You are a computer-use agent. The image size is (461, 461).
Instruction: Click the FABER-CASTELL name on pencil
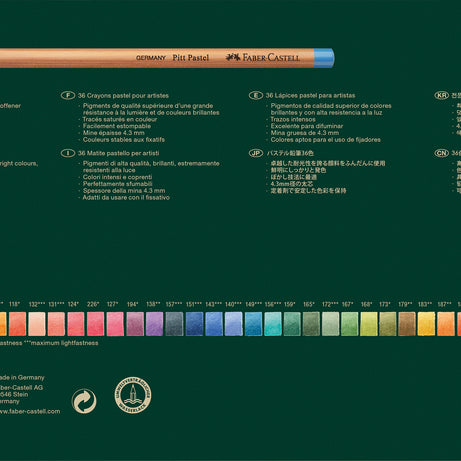click(x=271, y=58)
